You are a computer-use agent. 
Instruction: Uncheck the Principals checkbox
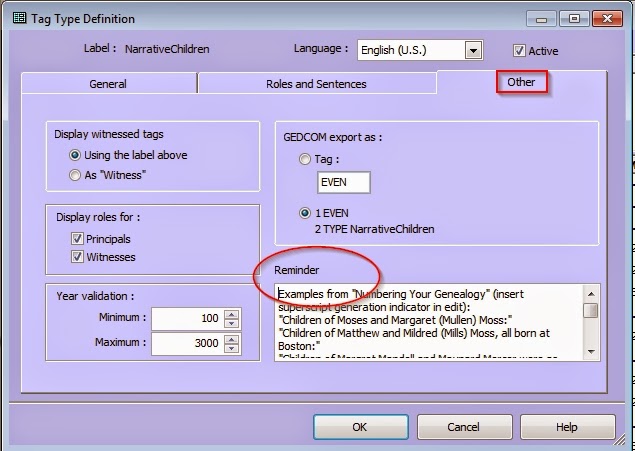pyautogui.click(x=77, y=238)
